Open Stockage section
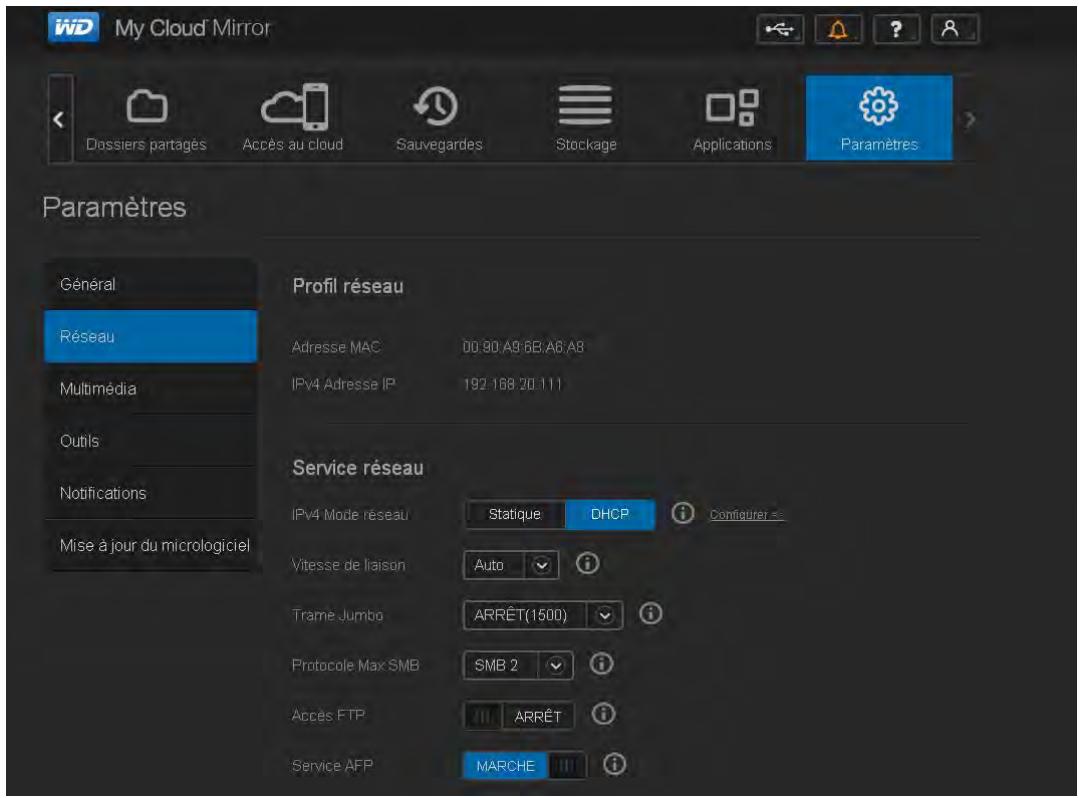Screen dimensions: 1079x798 (586, 118)
